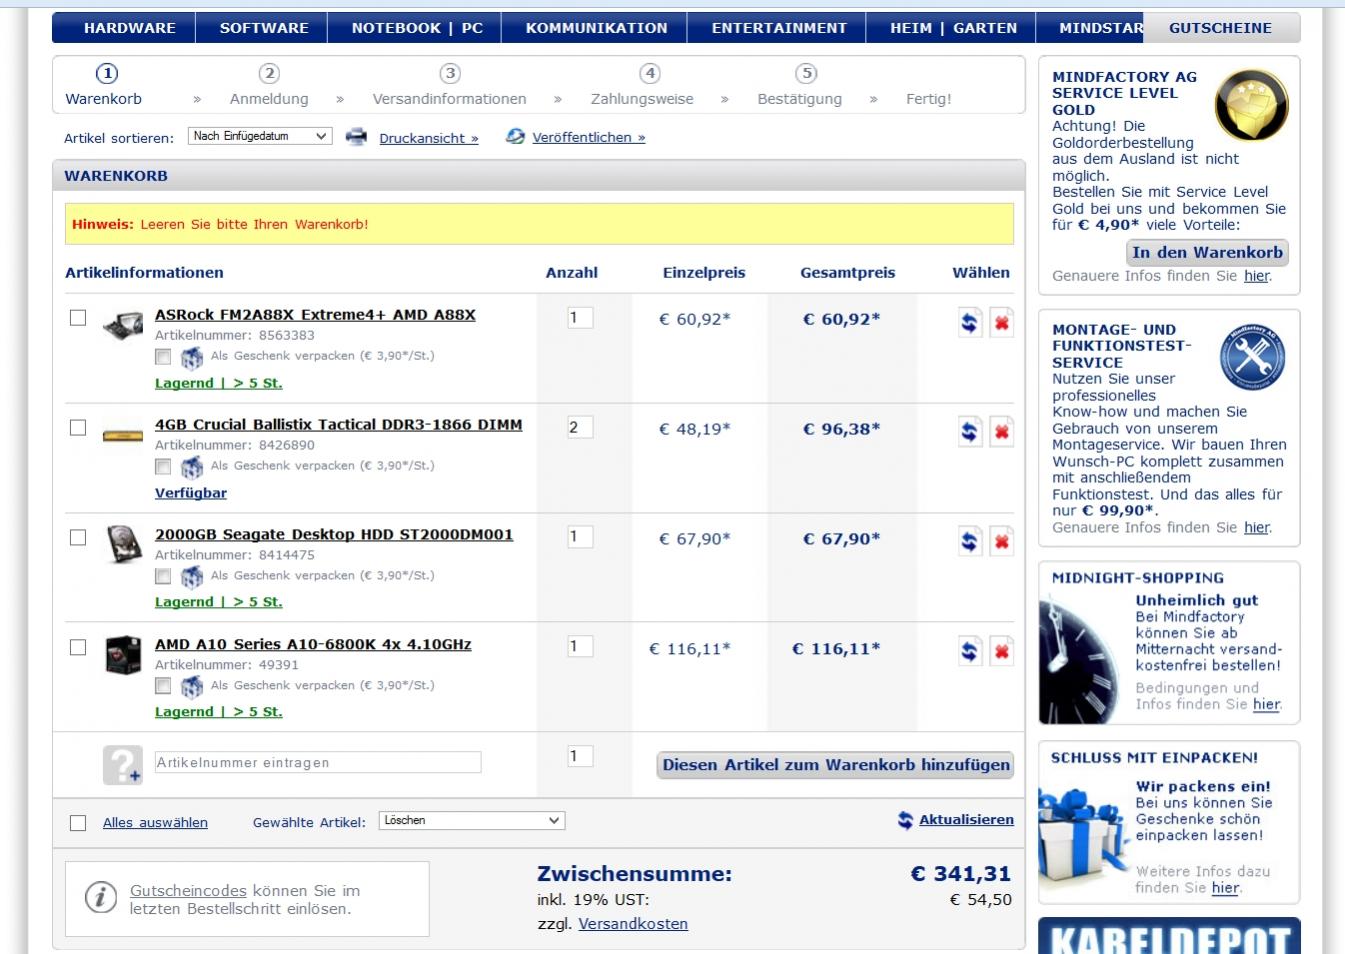
Task: Open Artikel sortieren dropdown
Action: [x=260, y=136]
